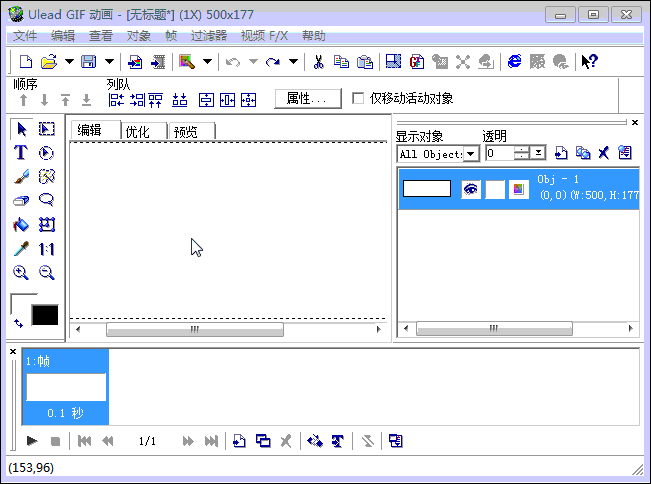Switch to the 优化 tab

click(144, 132)
